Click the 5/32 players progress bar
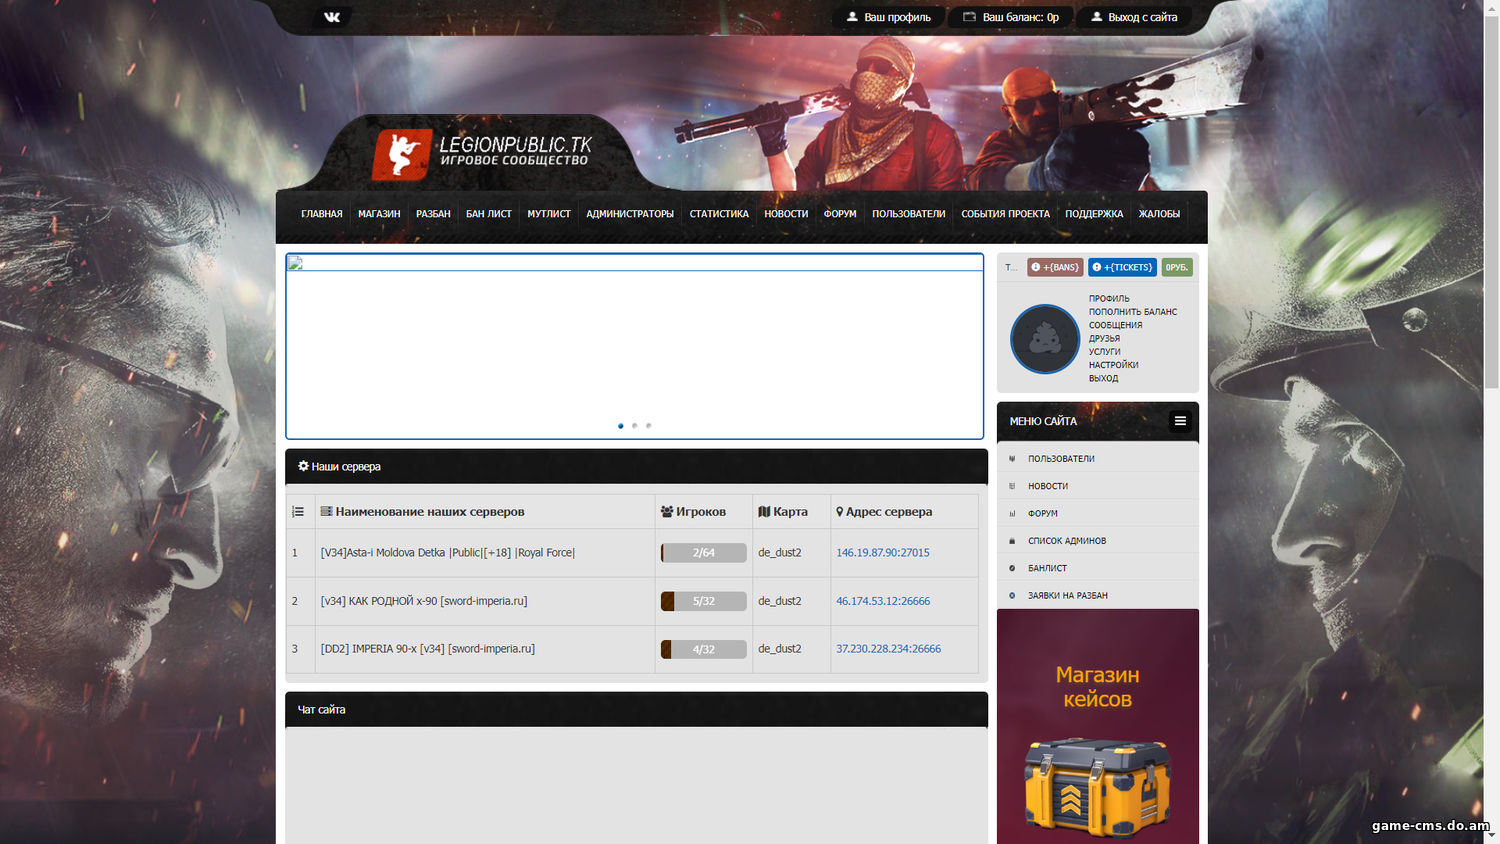The image size is (1500, 844). pyautogui.click(x=704, y=601)
